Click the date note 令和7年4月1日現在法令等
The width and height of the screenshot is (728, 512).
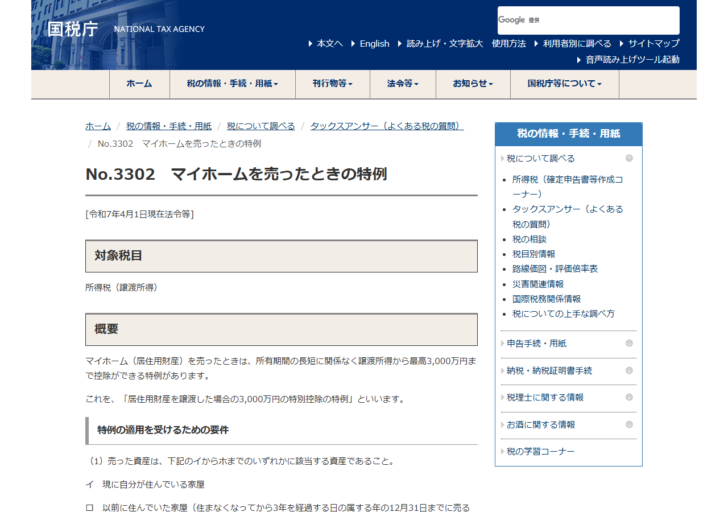(x=140, y=214)
